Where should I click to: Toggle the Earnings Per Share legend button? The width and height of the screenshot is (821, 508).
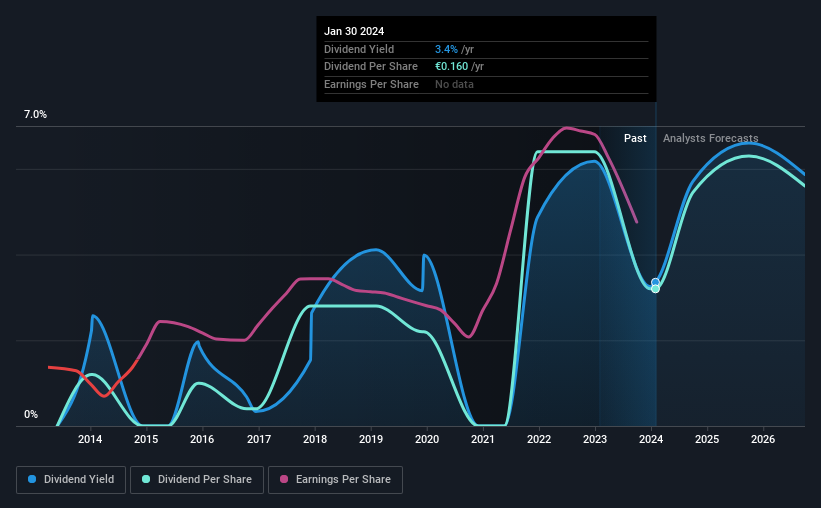point(335,480)
